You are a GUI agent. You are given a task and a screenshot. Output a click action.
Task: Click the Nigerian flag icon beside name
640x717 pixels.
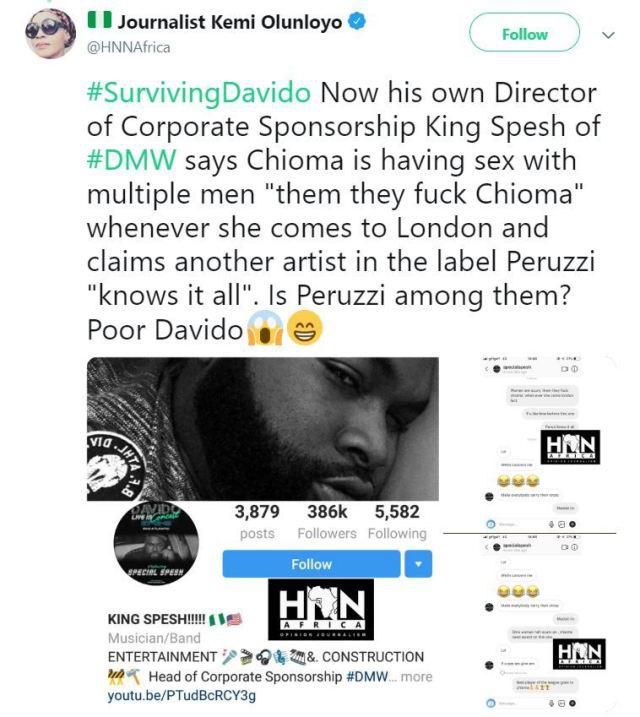coord(99,20)
